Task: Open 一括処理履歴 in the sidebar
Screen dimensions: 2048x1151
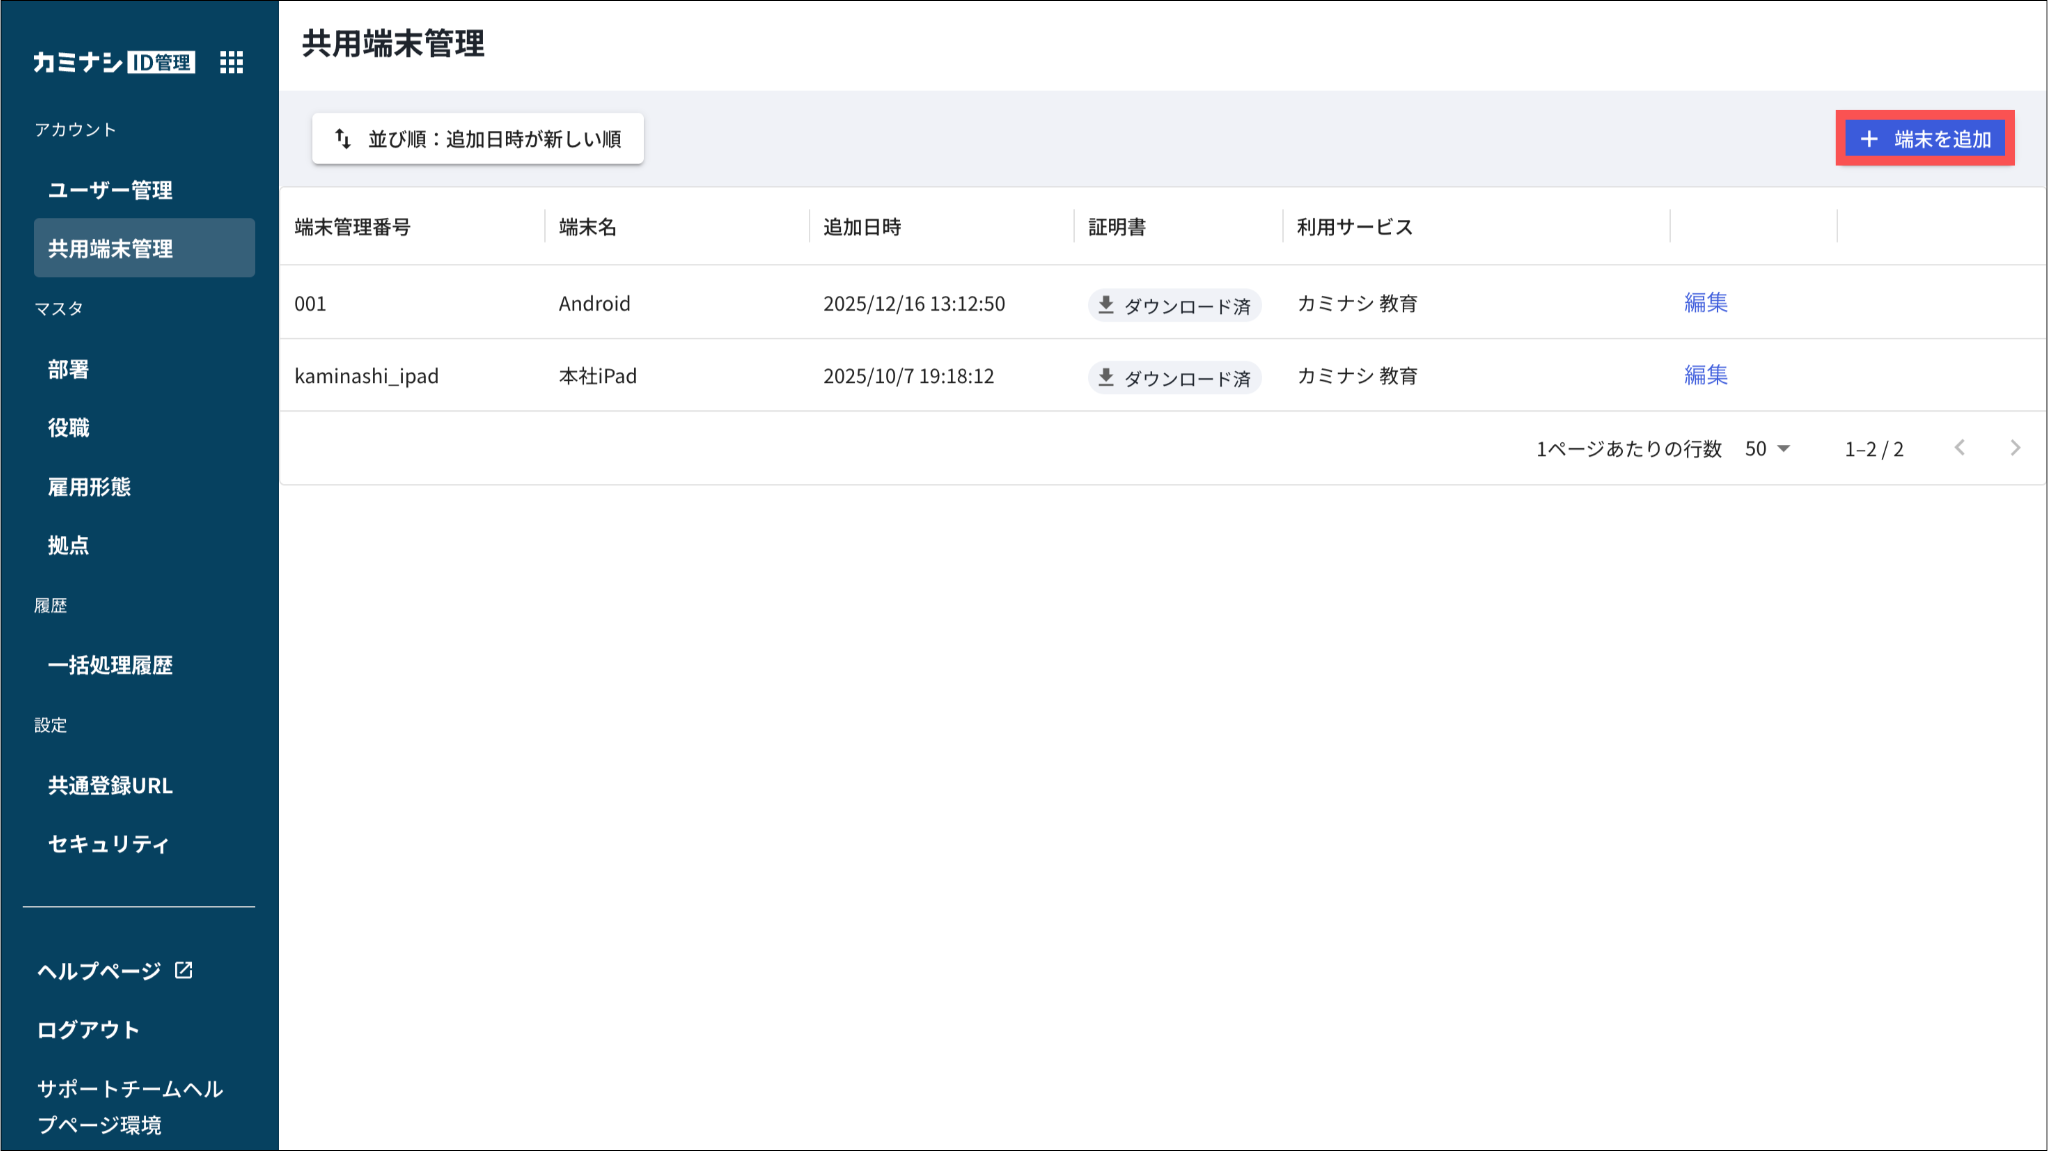Action: coord(110,665)
